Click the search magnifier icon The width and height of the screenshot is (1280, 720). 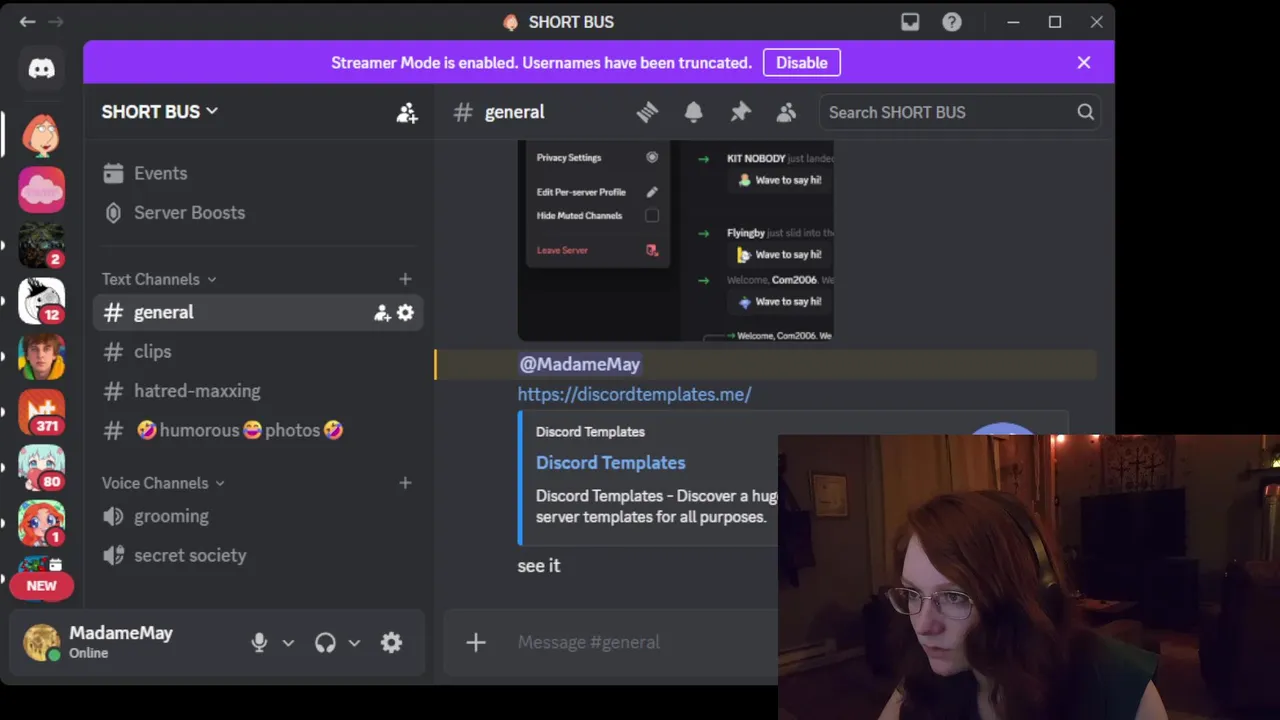point(1085,112)
